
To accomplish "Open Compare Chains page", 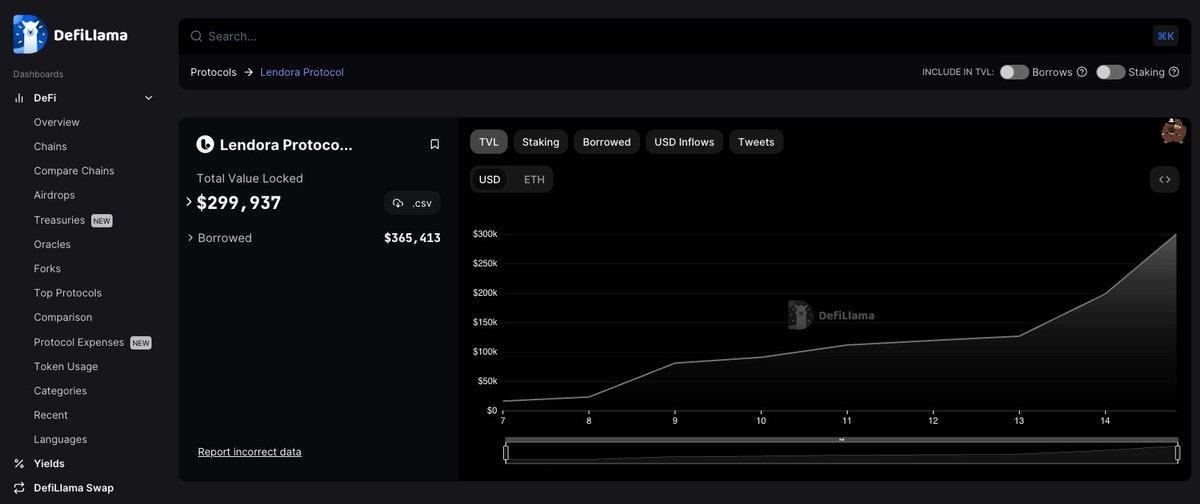I will (x=74, y=171).
